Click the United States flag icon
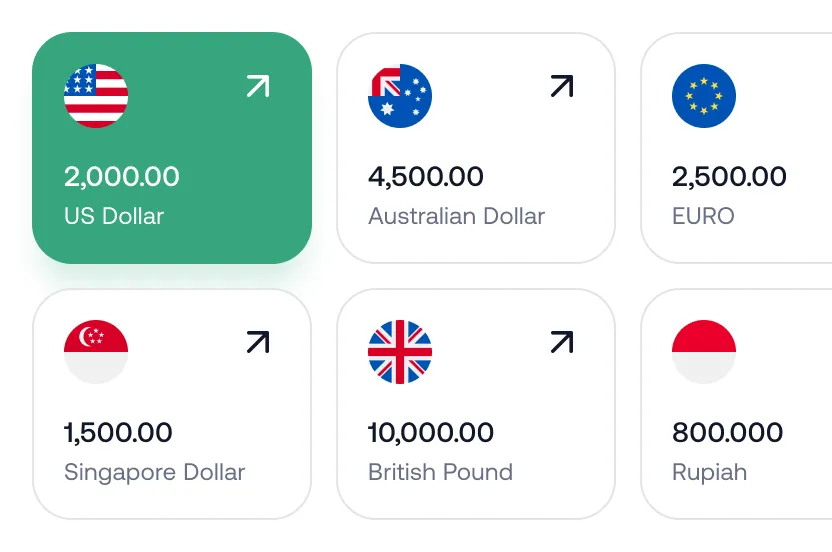 click(x=96, y=96)
